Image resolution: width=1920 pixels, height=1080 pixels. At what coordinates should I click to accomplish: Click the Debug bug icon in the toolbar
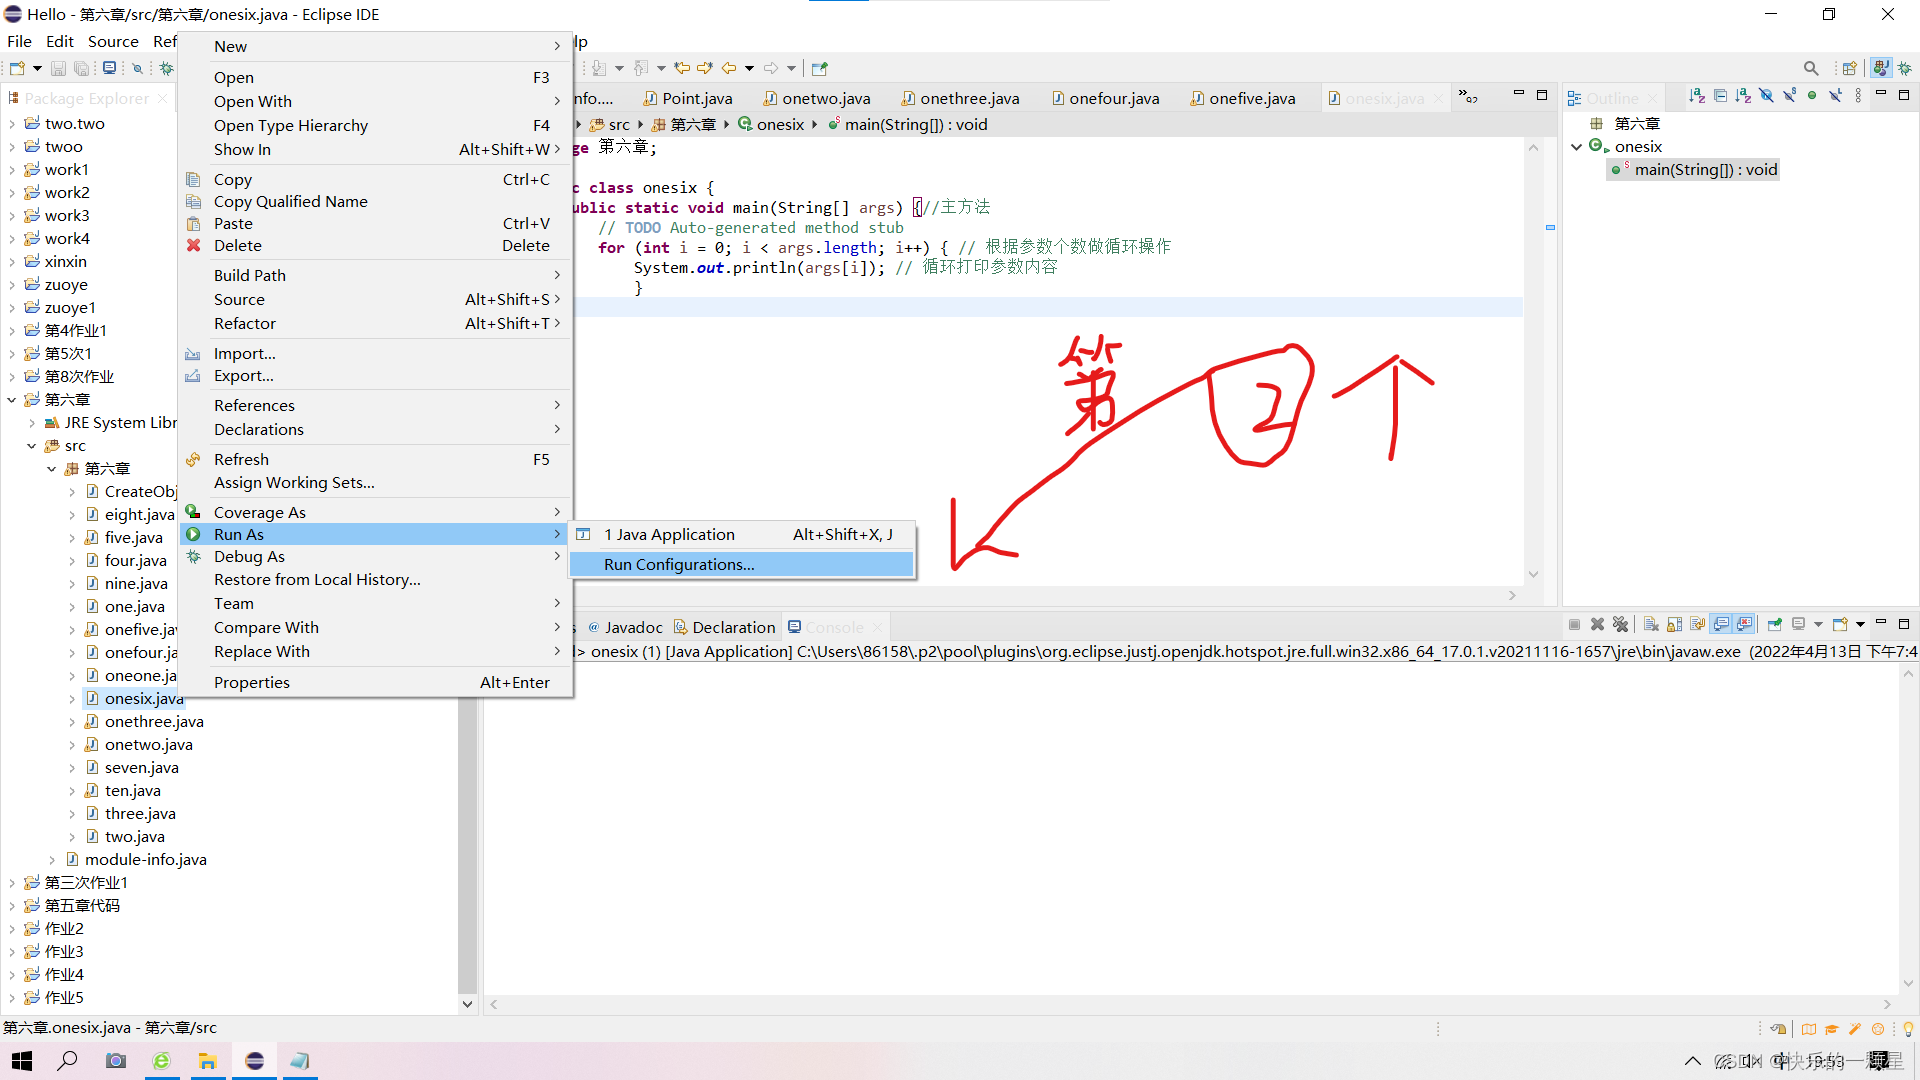tap(167, 68)
